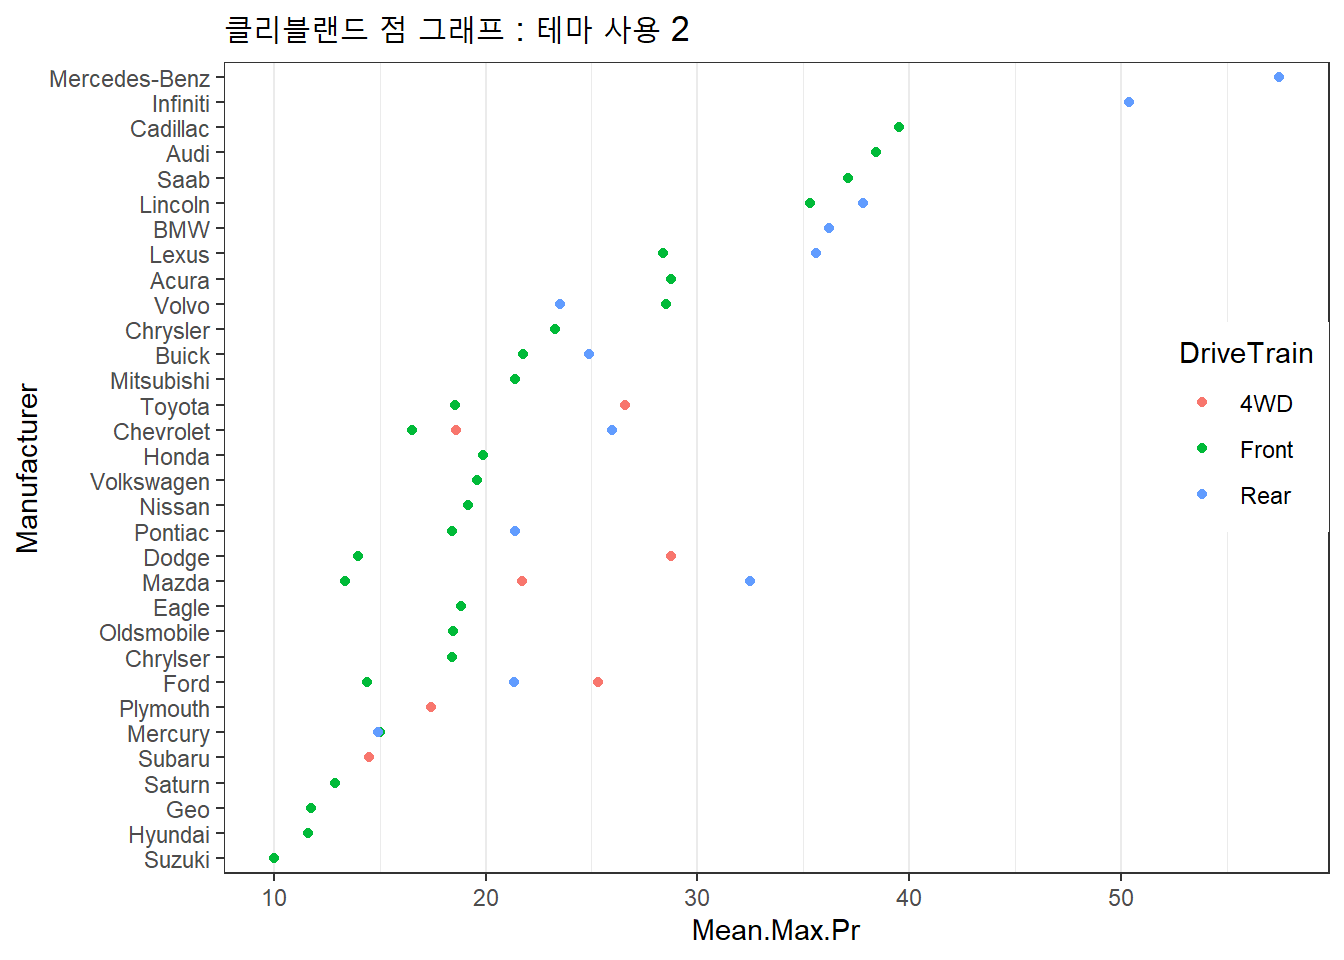Viewport: 1344px width, 960px height.
Task: Click the green Hyundai data point
Action: pos(308,833)
